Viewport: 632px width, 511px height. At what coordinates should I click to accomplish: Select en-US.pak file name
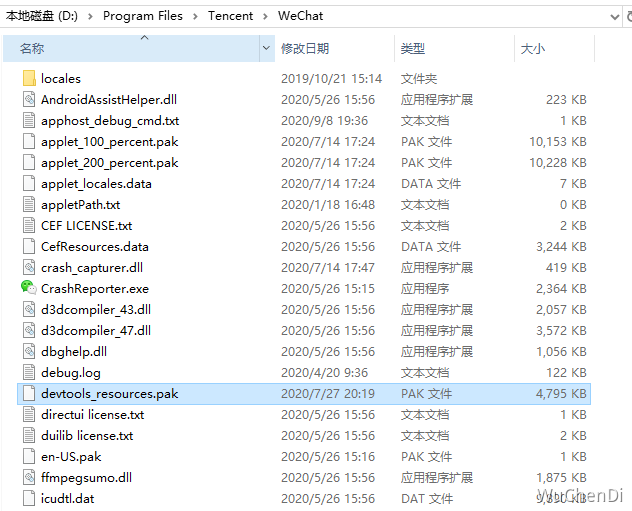71,456
